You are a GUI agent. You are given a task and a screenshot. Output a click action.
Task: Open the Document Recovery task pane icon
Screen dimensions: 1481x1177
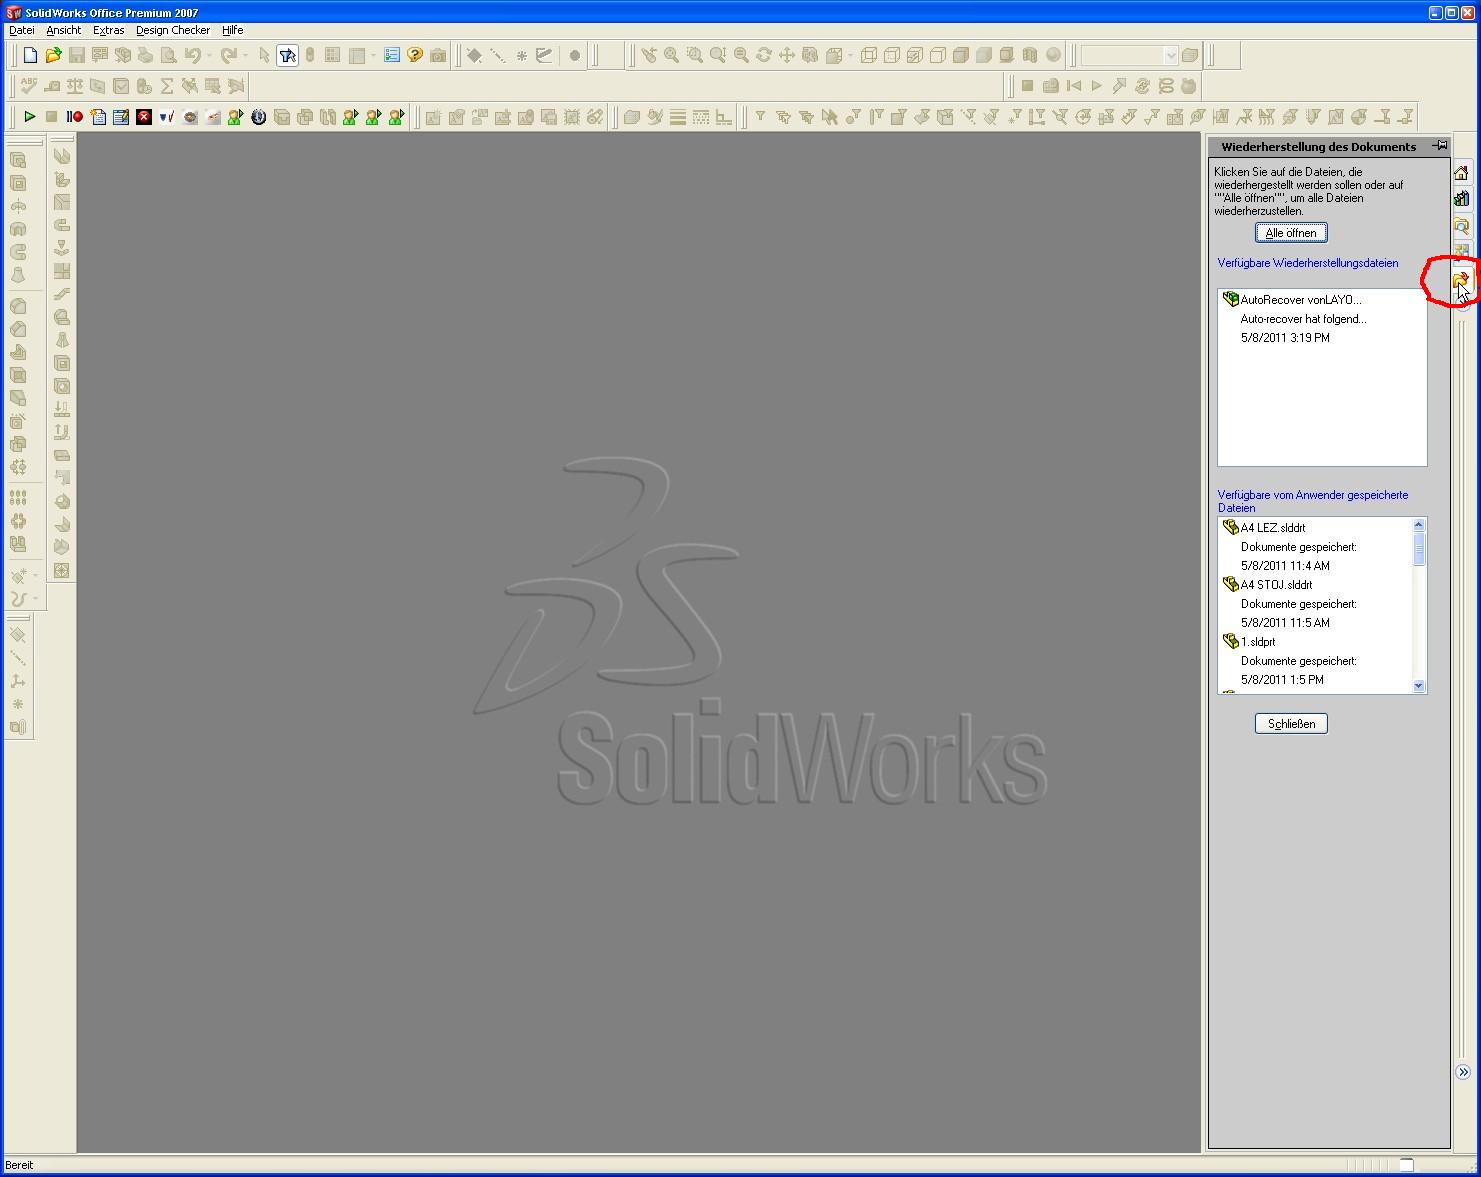click(x=1462, y=279)
